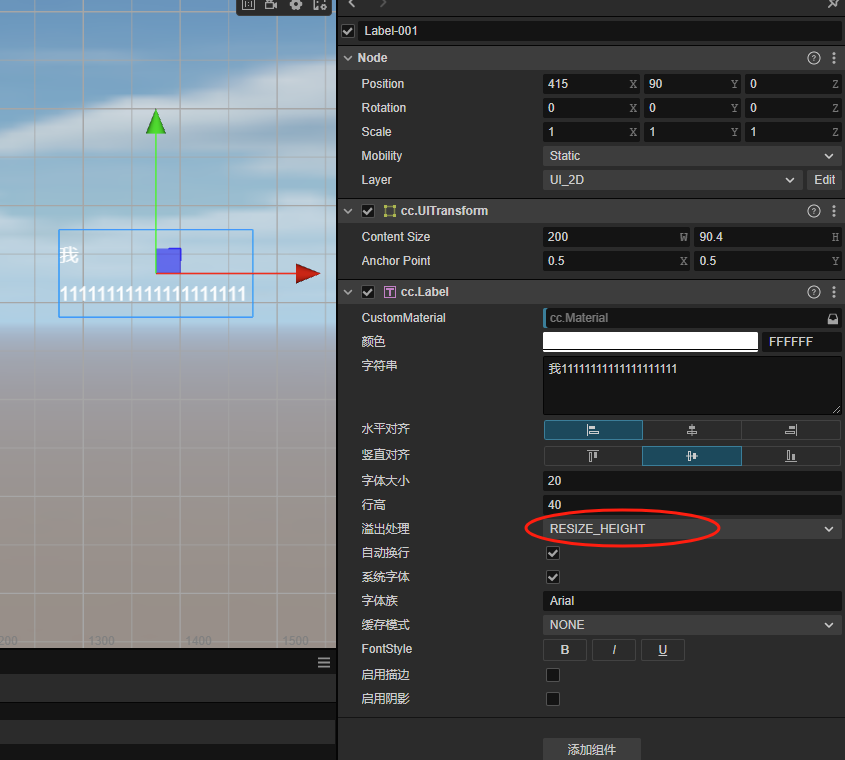Viewport: 845px width, 760px height.
Task: Click the green Y-axis gizmo arrow
Action: point(156,122)
